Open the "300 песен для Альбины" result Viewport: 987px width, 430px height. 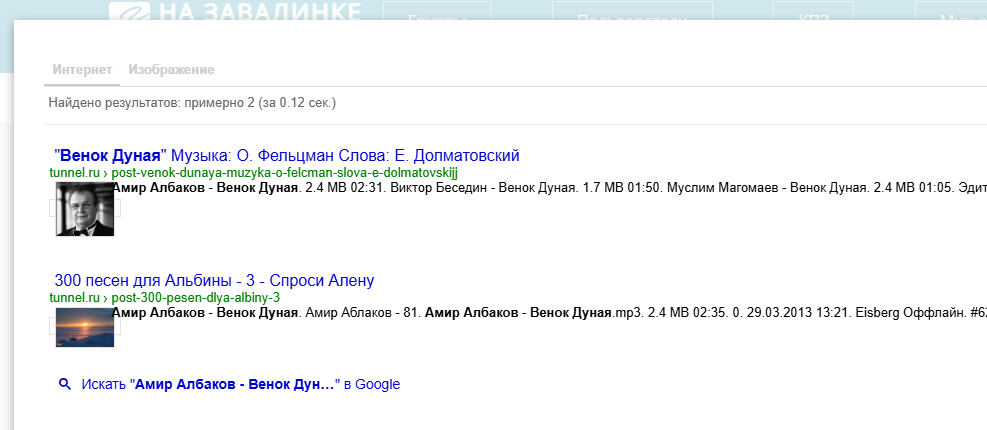[x=213, y=281]
